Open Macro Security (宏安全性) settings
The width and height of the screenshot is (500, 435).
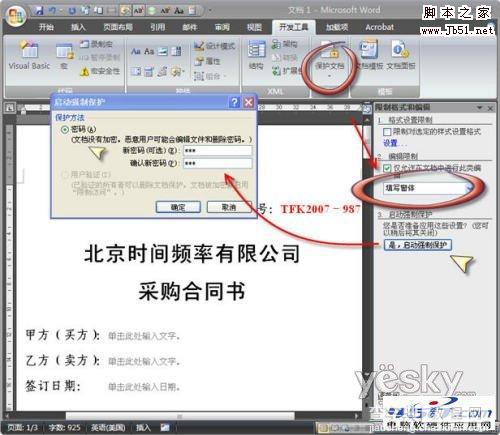99,71
